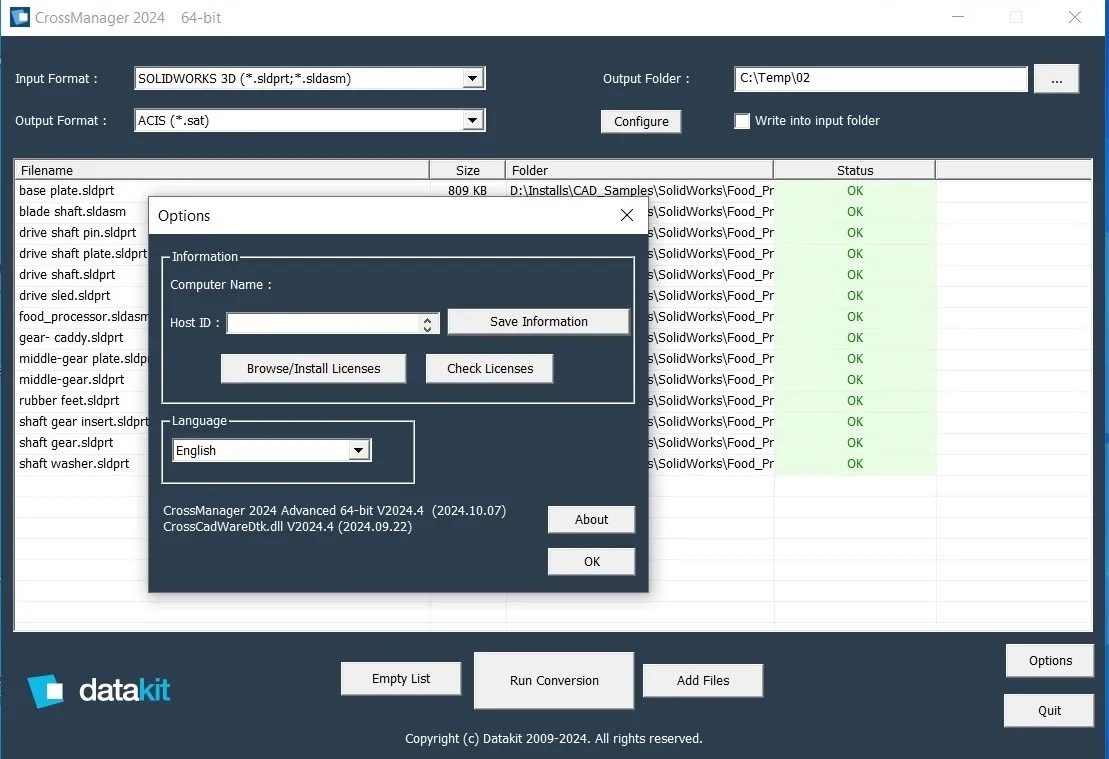Click OK status of shaft washer.sldprt
This screenshot has width=1109, height=759.
click(x=854, y=463)
